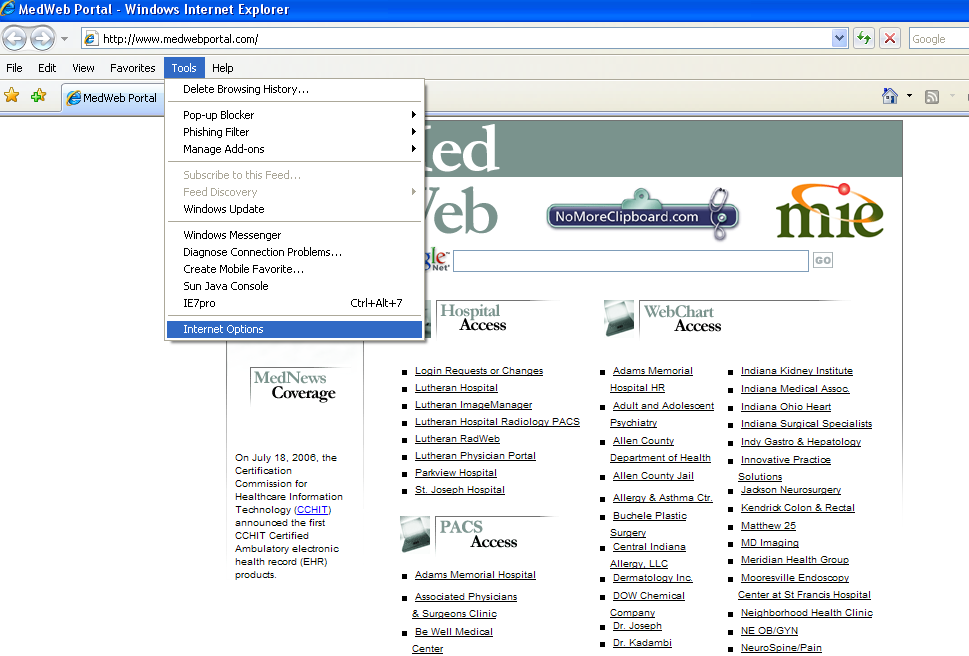Open the address bar dropdown arrow
The image size is (969, 656).
click(x=839, y=39)
